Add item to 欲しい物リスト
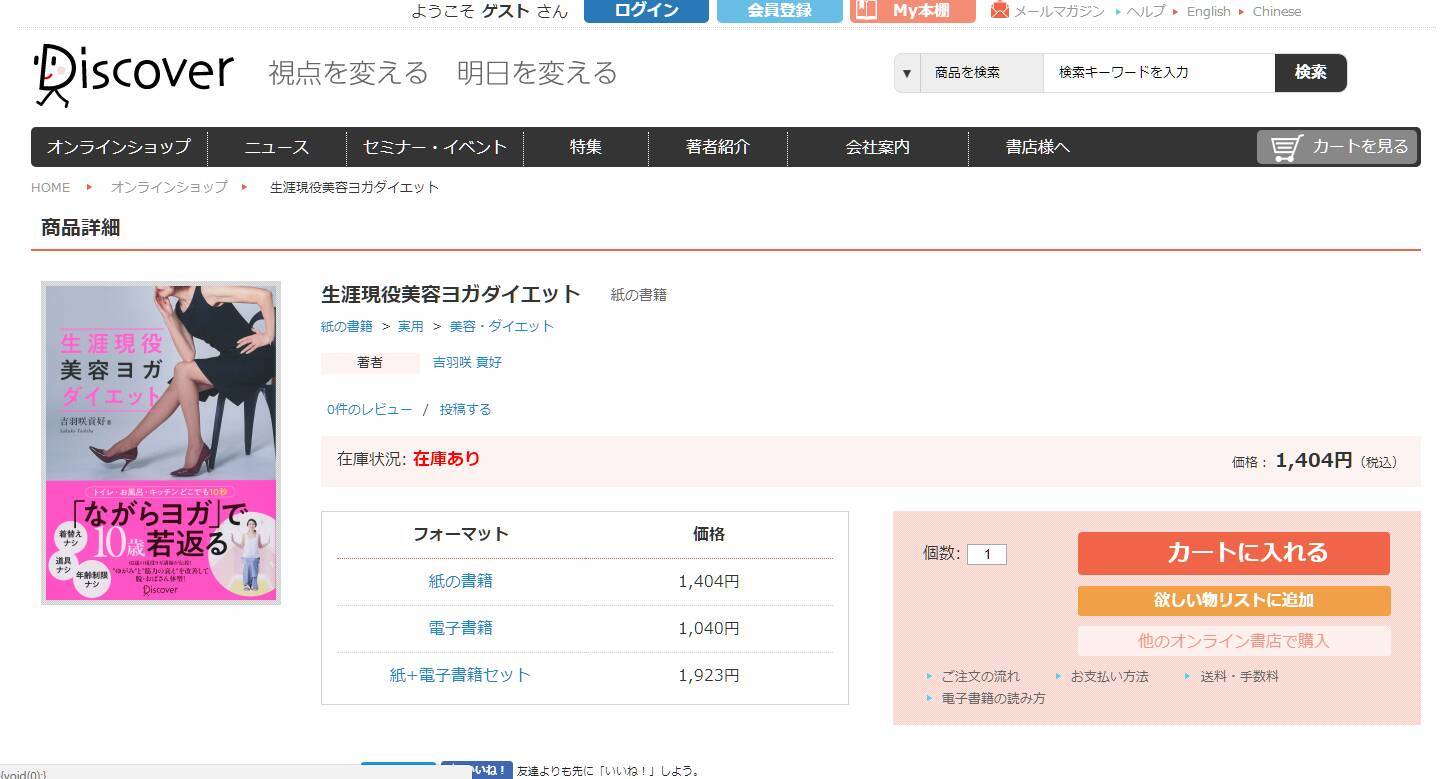 coord(1233,601)
